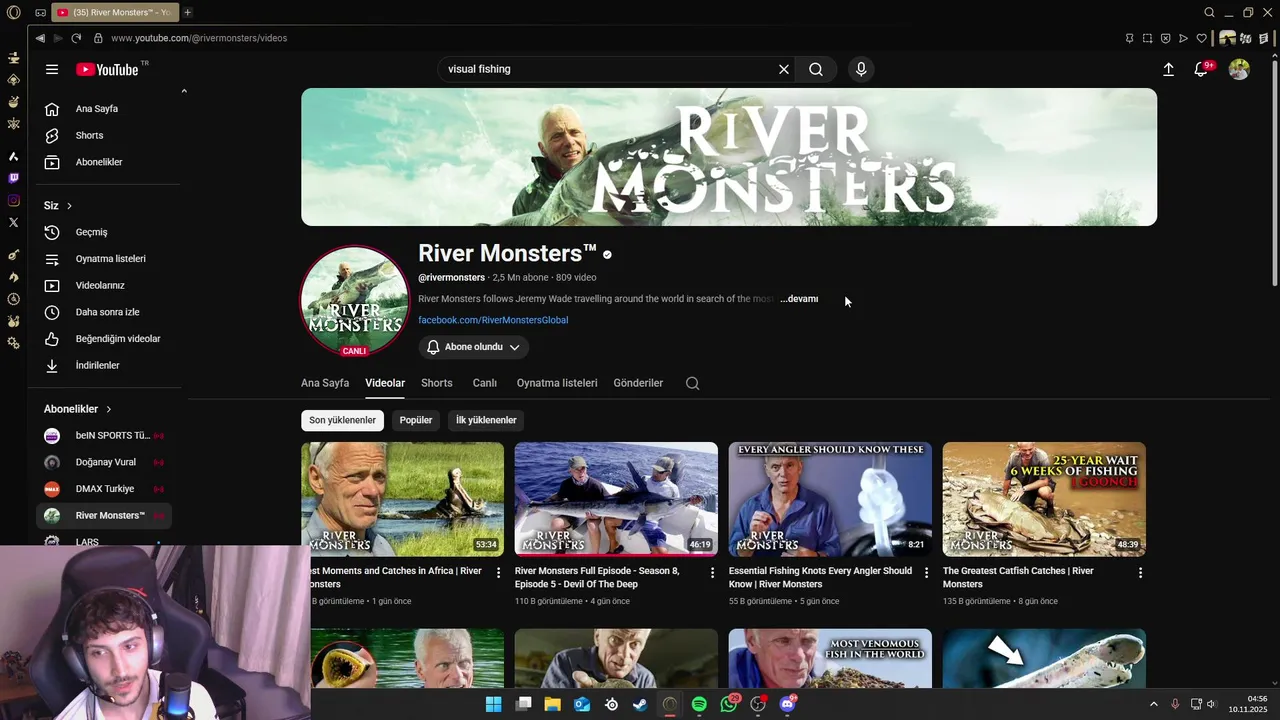This screenshot has width=1280, height=720.
Task: Select the Popüler filter chip
Action: point(416,420)
